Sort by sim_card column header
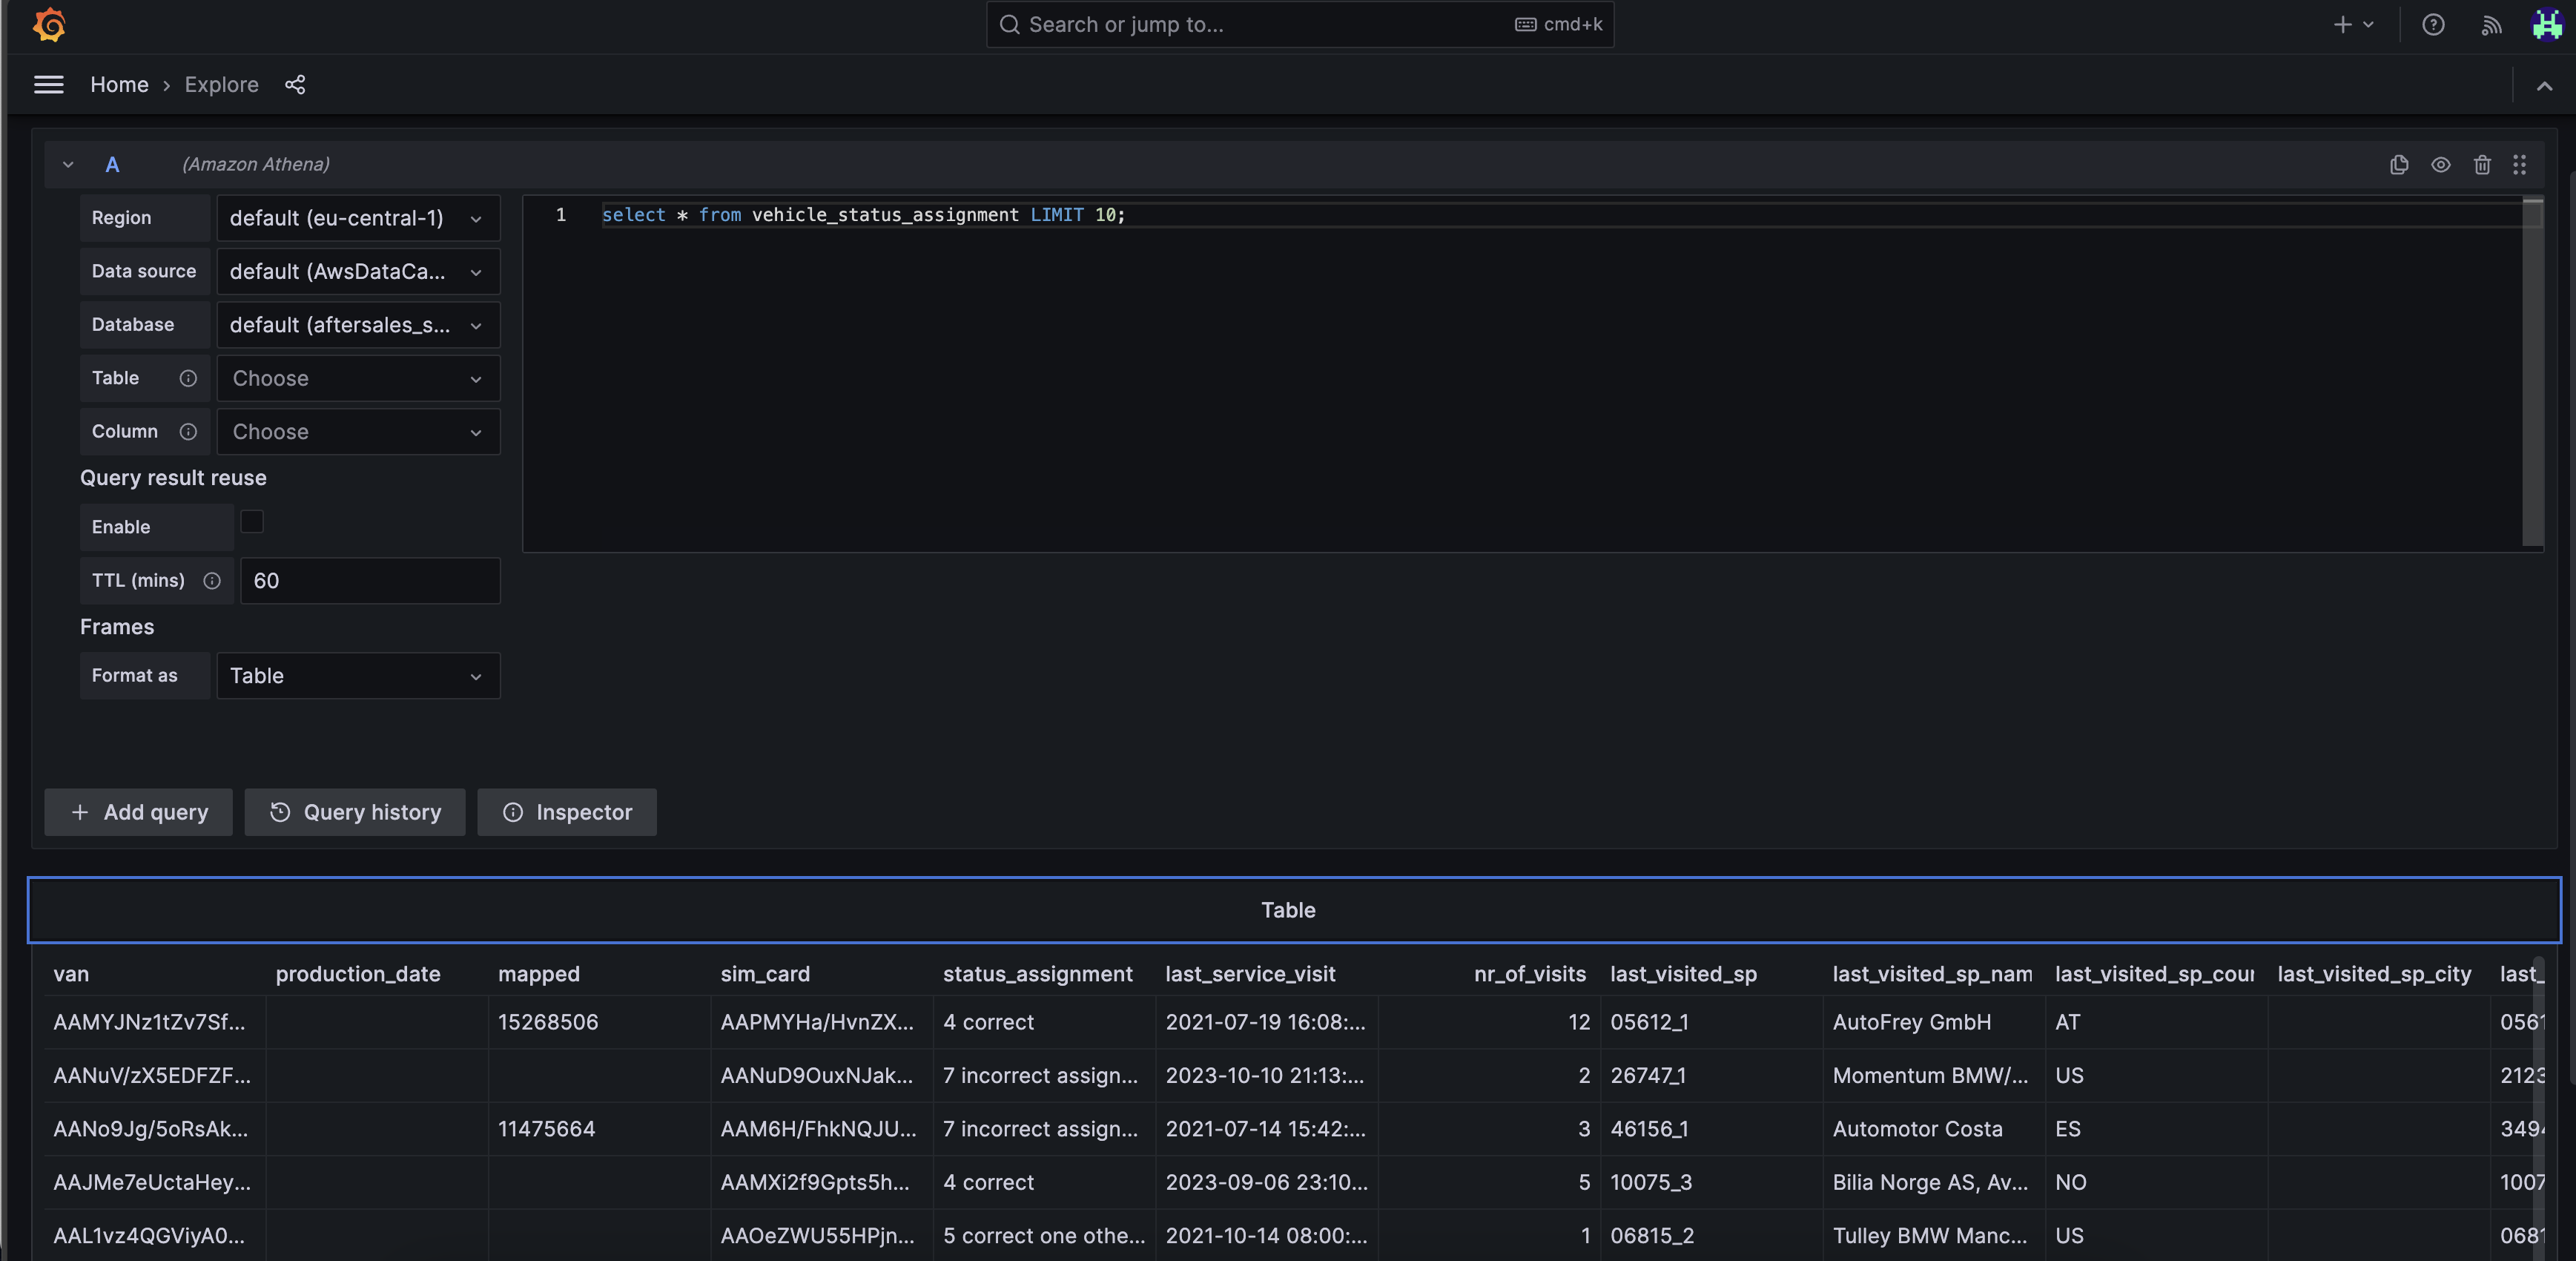 coord(765,974)
